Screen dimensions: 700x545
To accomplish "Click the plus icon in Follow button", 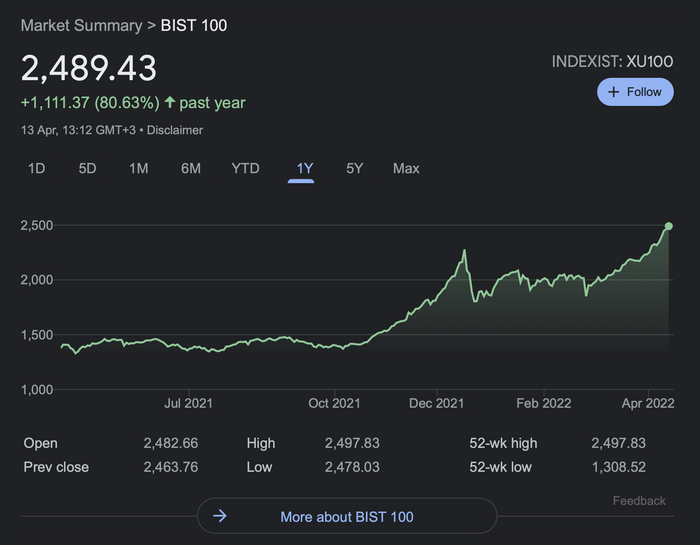I will pos(615,92).
